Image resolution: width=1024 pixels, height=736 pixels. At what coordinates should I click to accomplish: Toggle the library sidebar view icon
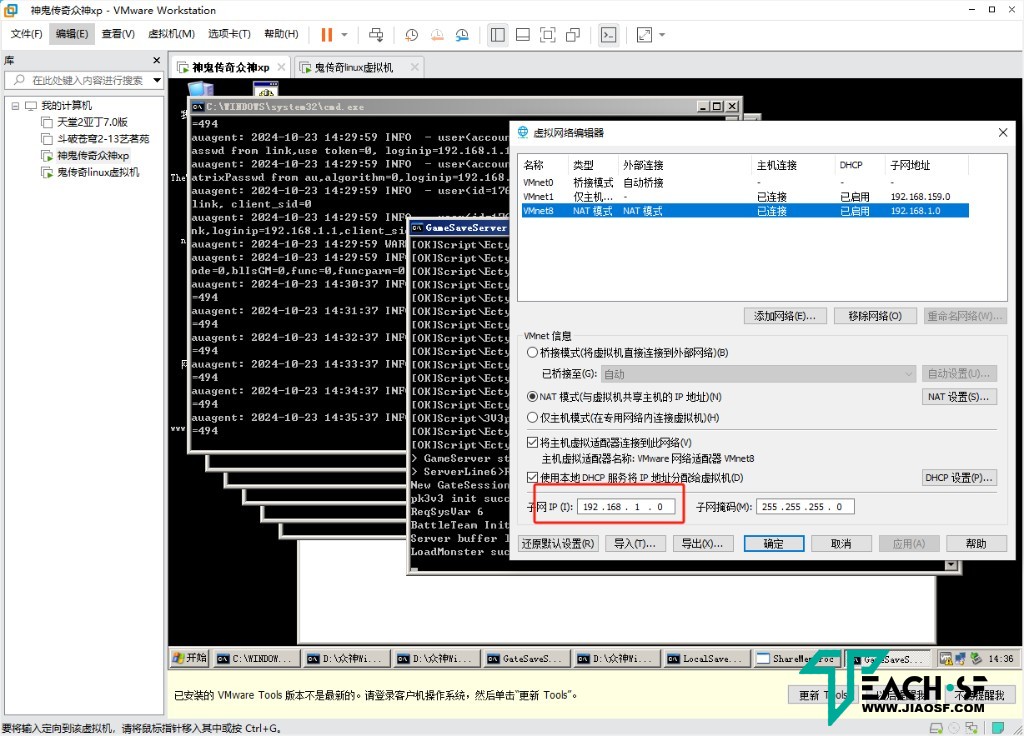tap(498, 35)
